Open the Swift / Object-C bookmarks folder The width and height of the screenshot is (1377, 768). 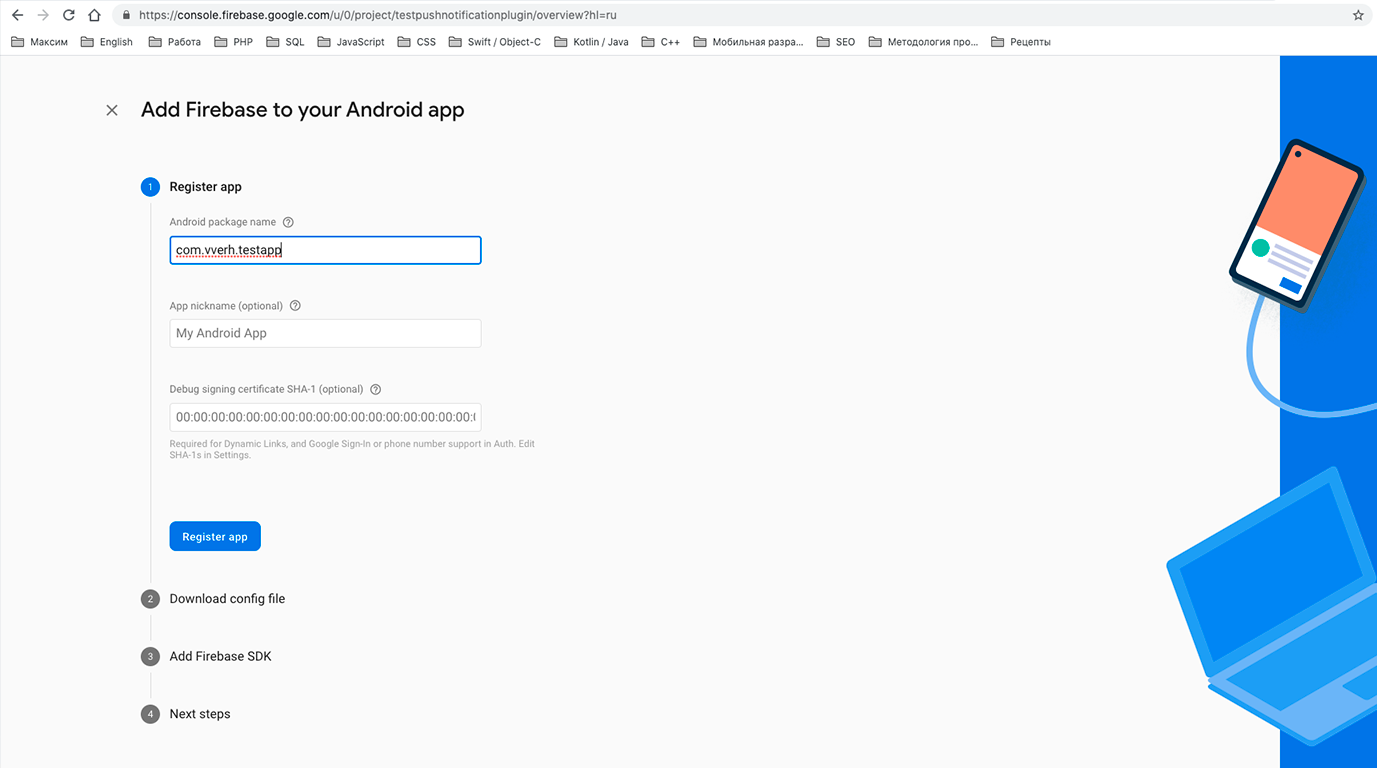(494, 42)
